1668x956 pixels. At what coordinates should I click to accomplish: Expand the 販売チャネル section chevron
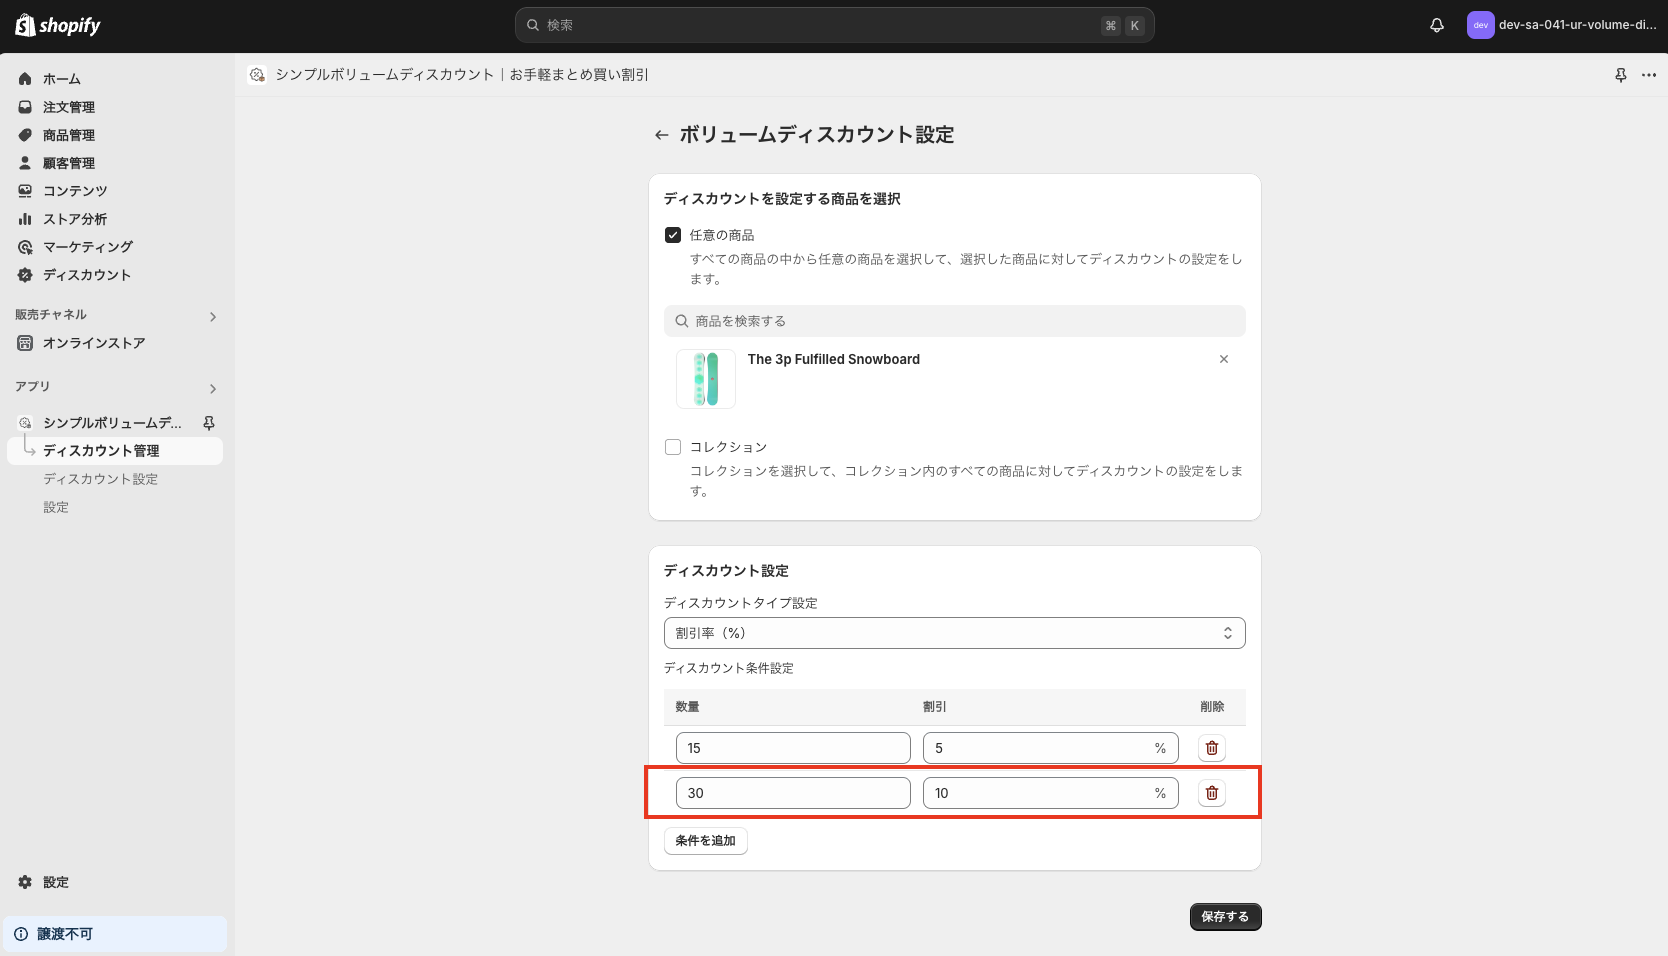pos(212,316)
